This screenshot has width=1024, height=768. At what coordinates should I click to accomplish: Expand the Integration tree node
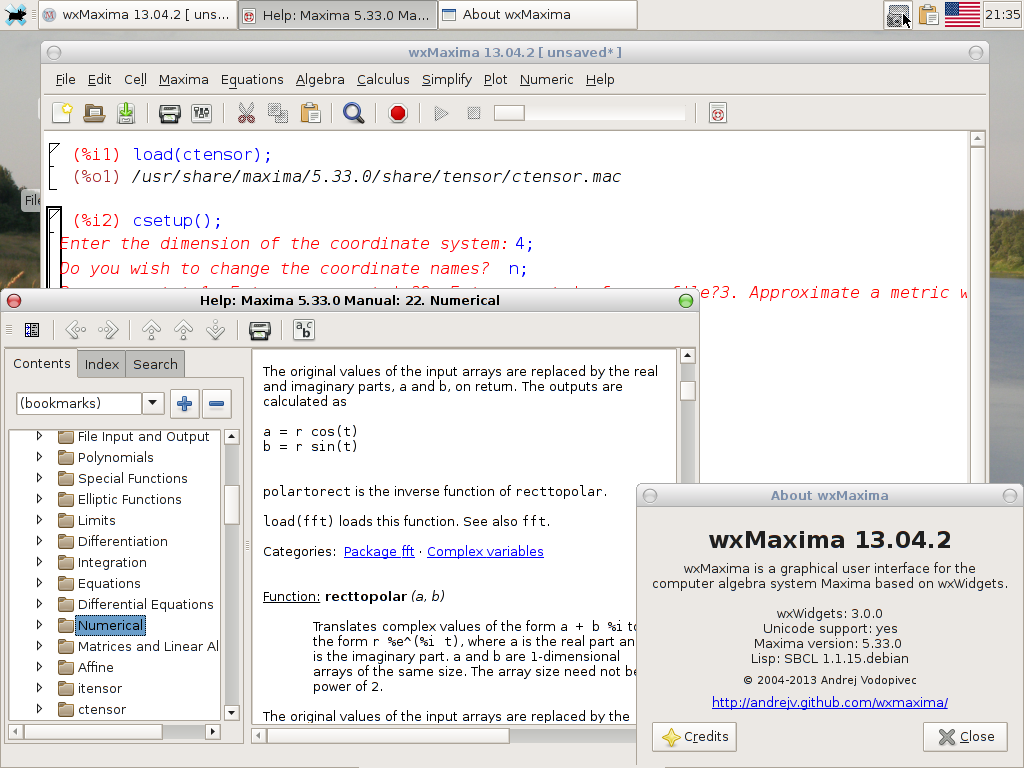39,562
